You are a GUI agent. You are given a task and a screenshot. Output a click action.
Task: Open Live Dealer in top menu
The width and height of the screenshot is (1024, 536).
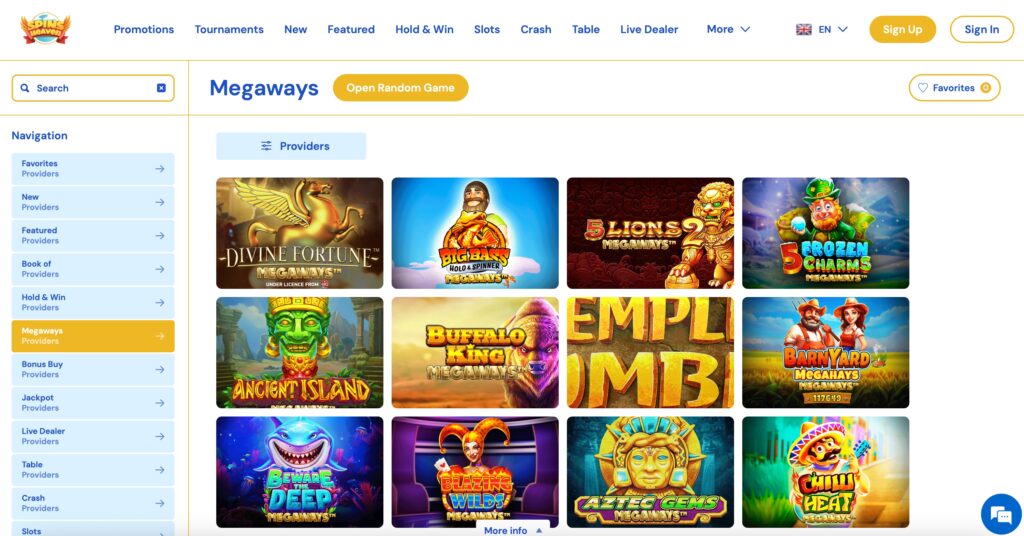pos(648,29)
